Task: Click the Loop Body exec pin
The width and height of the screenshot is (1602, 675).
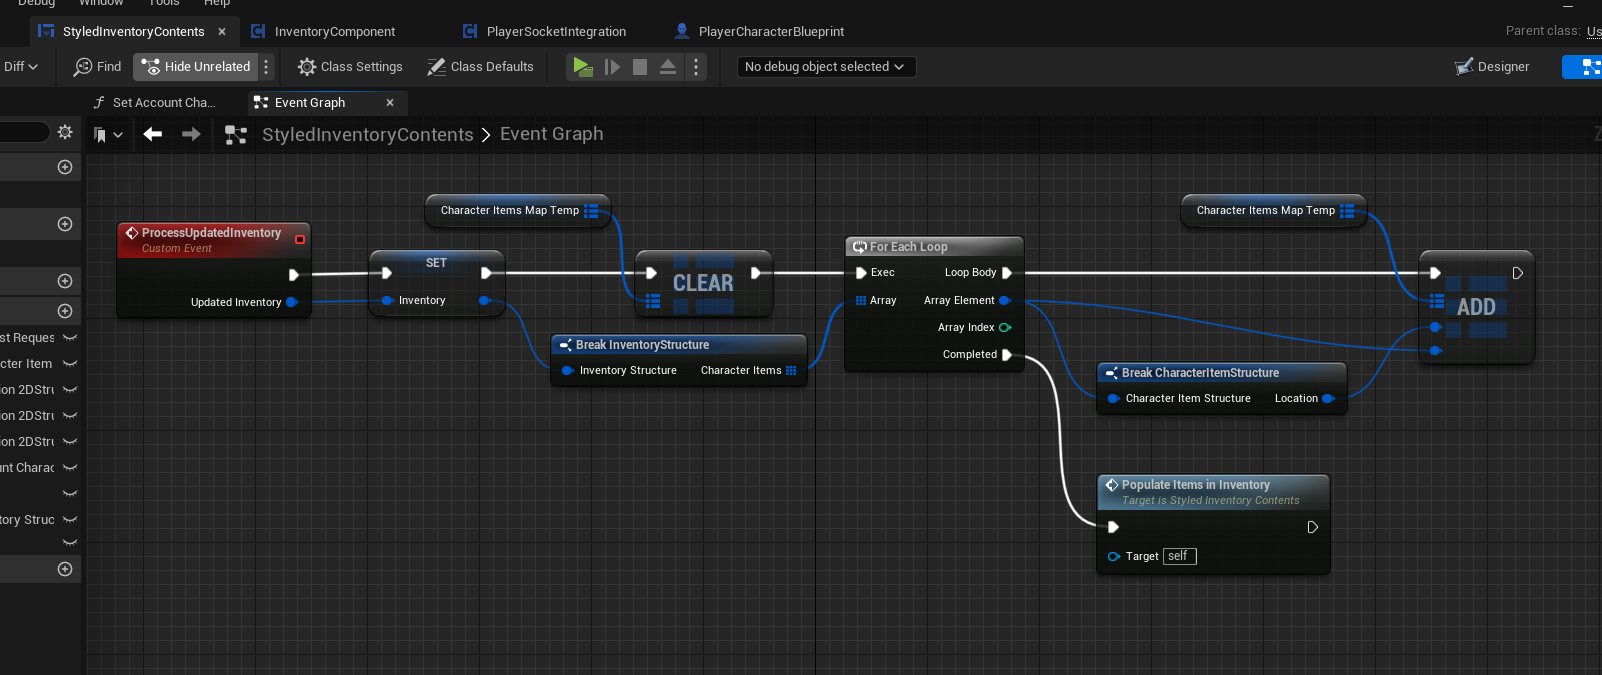Action: point(1007,272)
